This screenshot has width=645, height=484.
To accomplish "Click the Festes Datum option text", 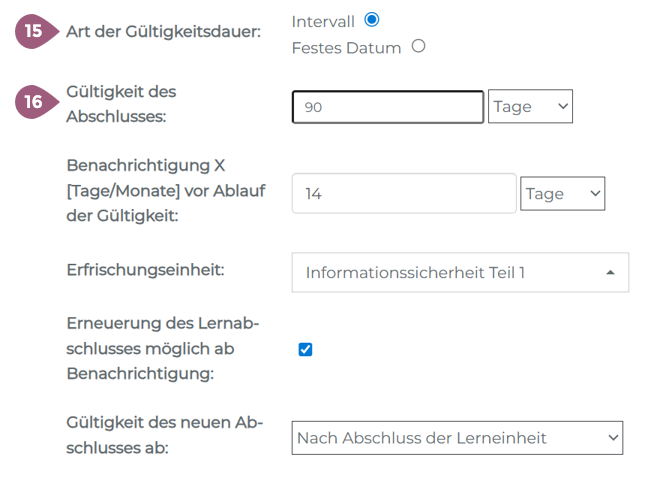I will [x=346, y=47].
